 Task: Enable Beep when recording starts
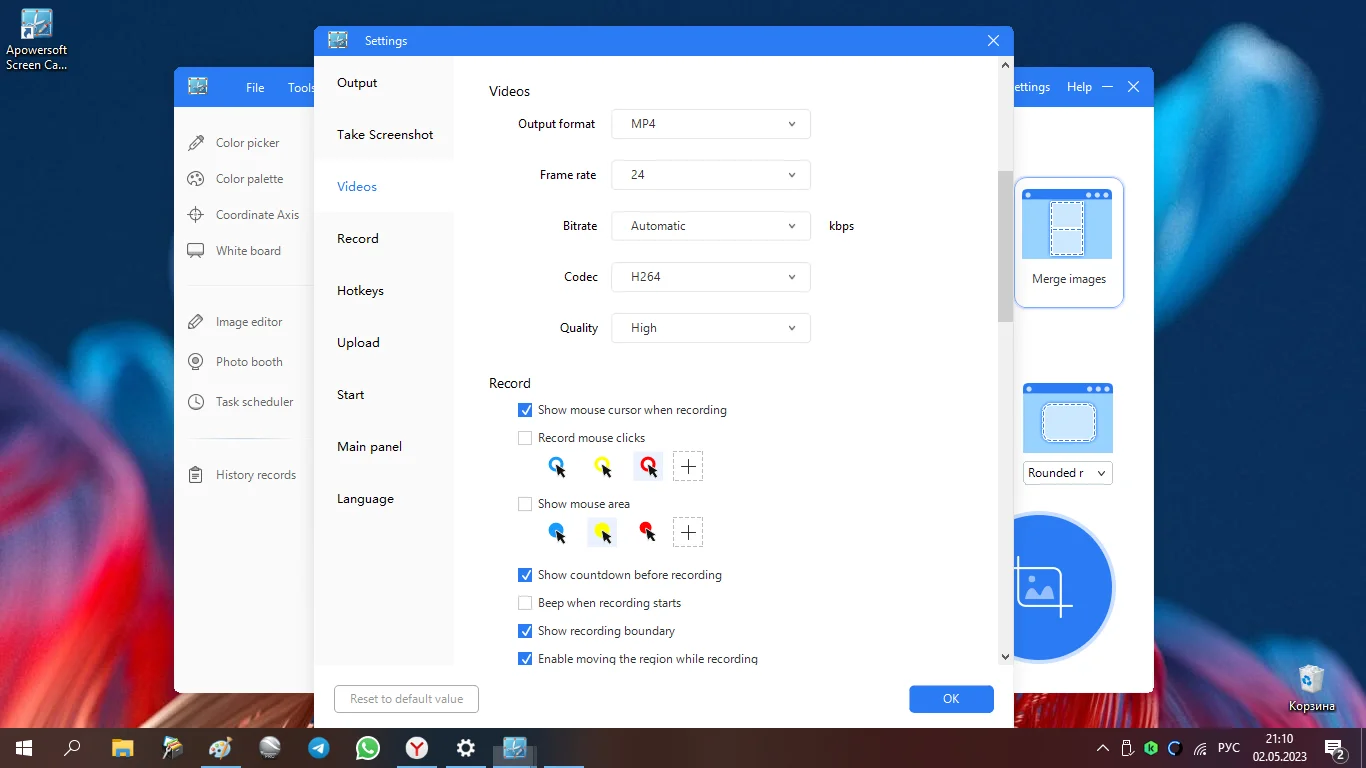[525, 603]
